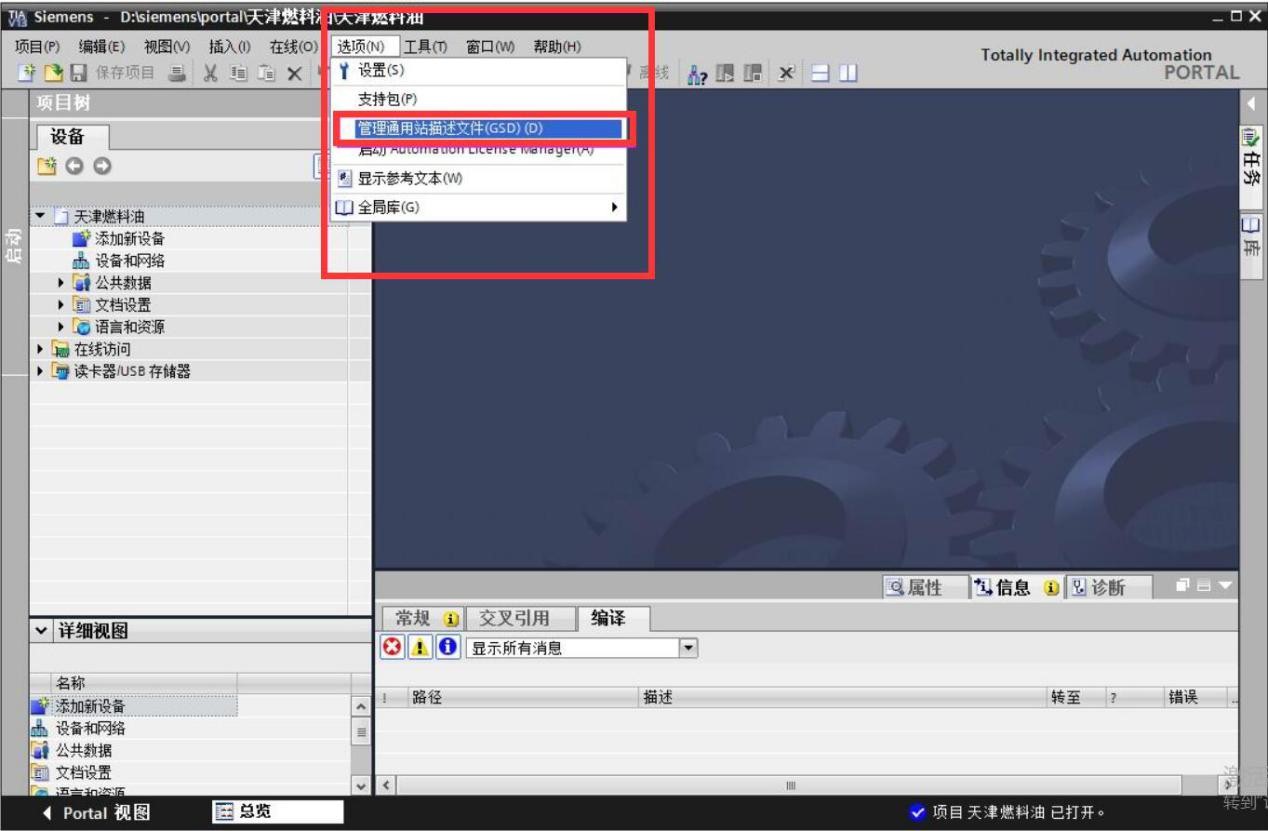Screen dimensions: 1268x831
Task: Click the 描述 column header
Action: (x=840, y=698)
